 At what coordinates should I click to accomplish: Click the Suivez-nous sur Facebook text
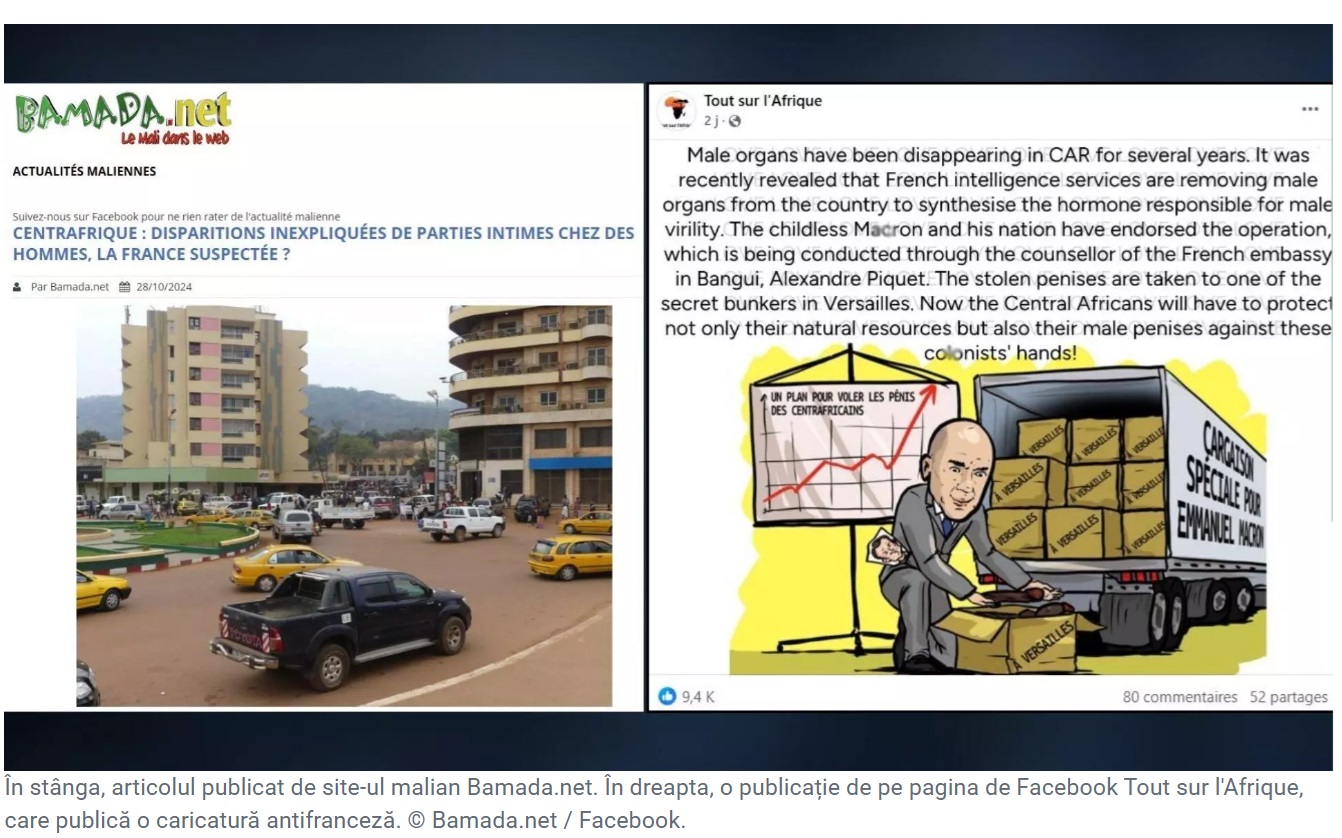tap(176, 216)
